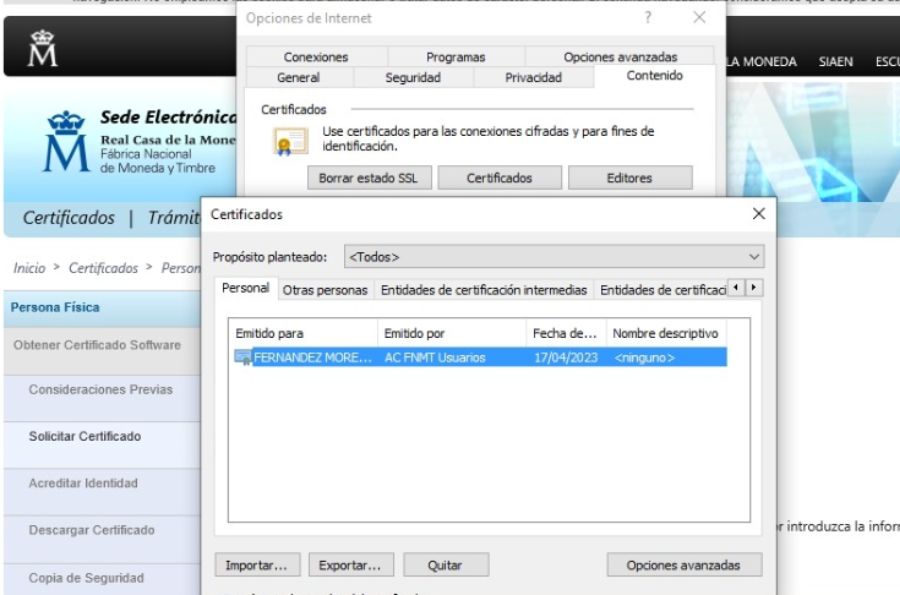The image size is (900, 595).
Task: Sort by the Emitido para column header
Action: click(x=303, y=333)
